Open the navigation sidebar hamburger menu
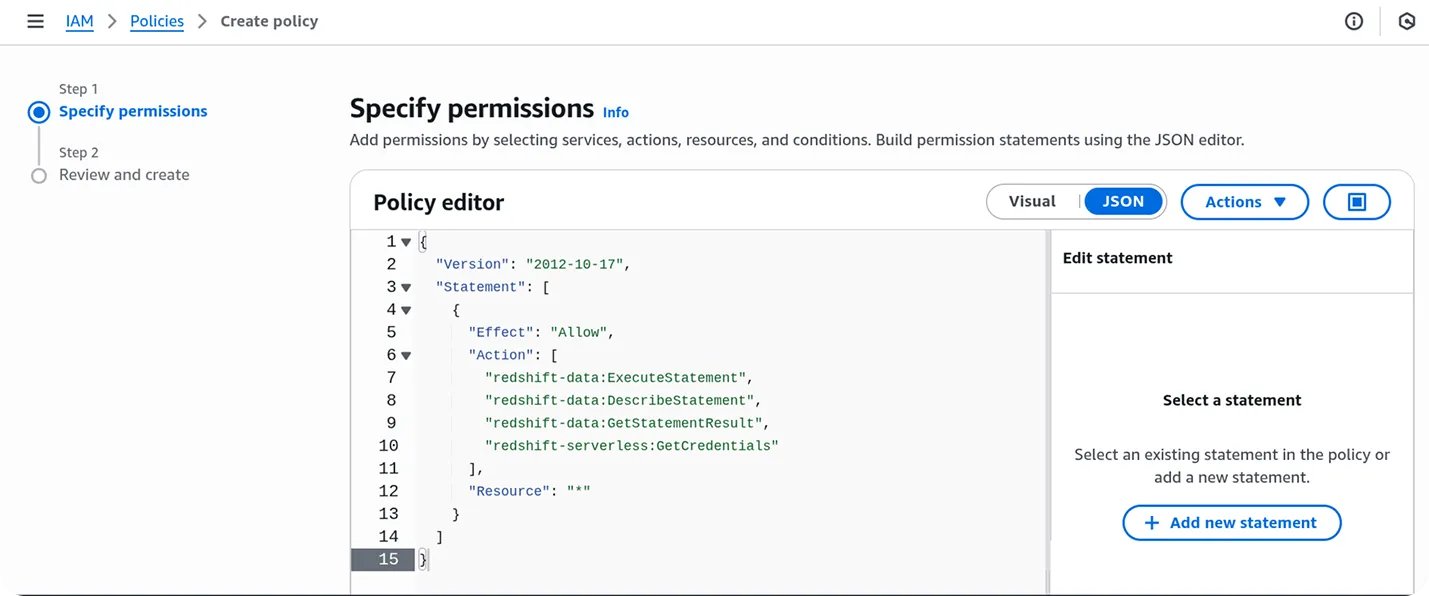This screenshot has width=1429, height=596. [x=35, y=20]
